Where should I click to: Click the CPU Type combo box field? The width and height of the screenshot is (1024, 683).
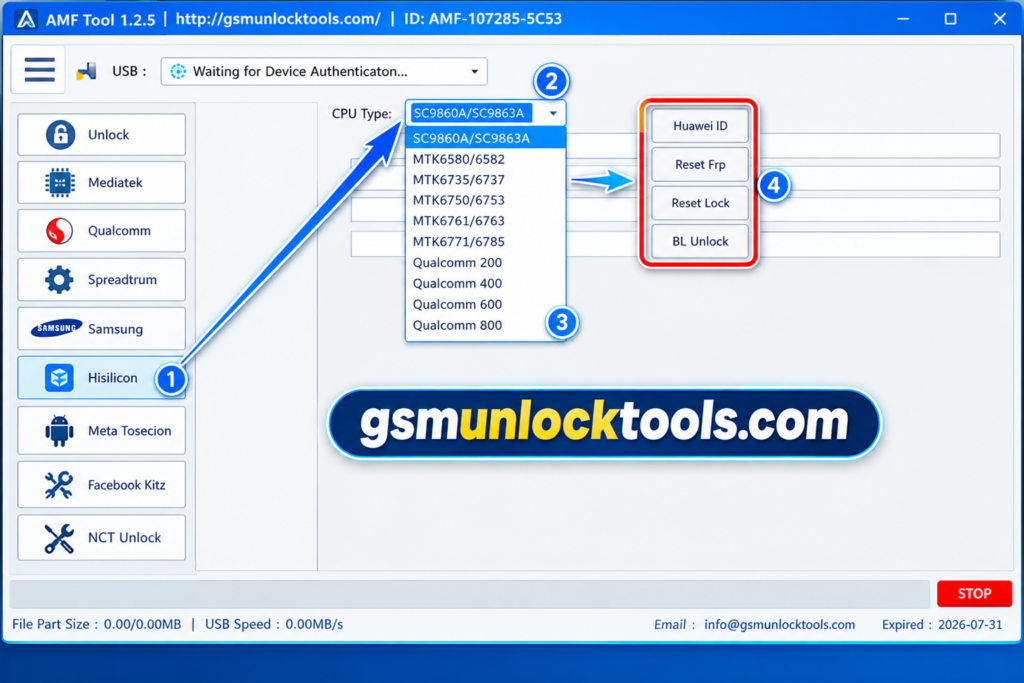(485, 113)
